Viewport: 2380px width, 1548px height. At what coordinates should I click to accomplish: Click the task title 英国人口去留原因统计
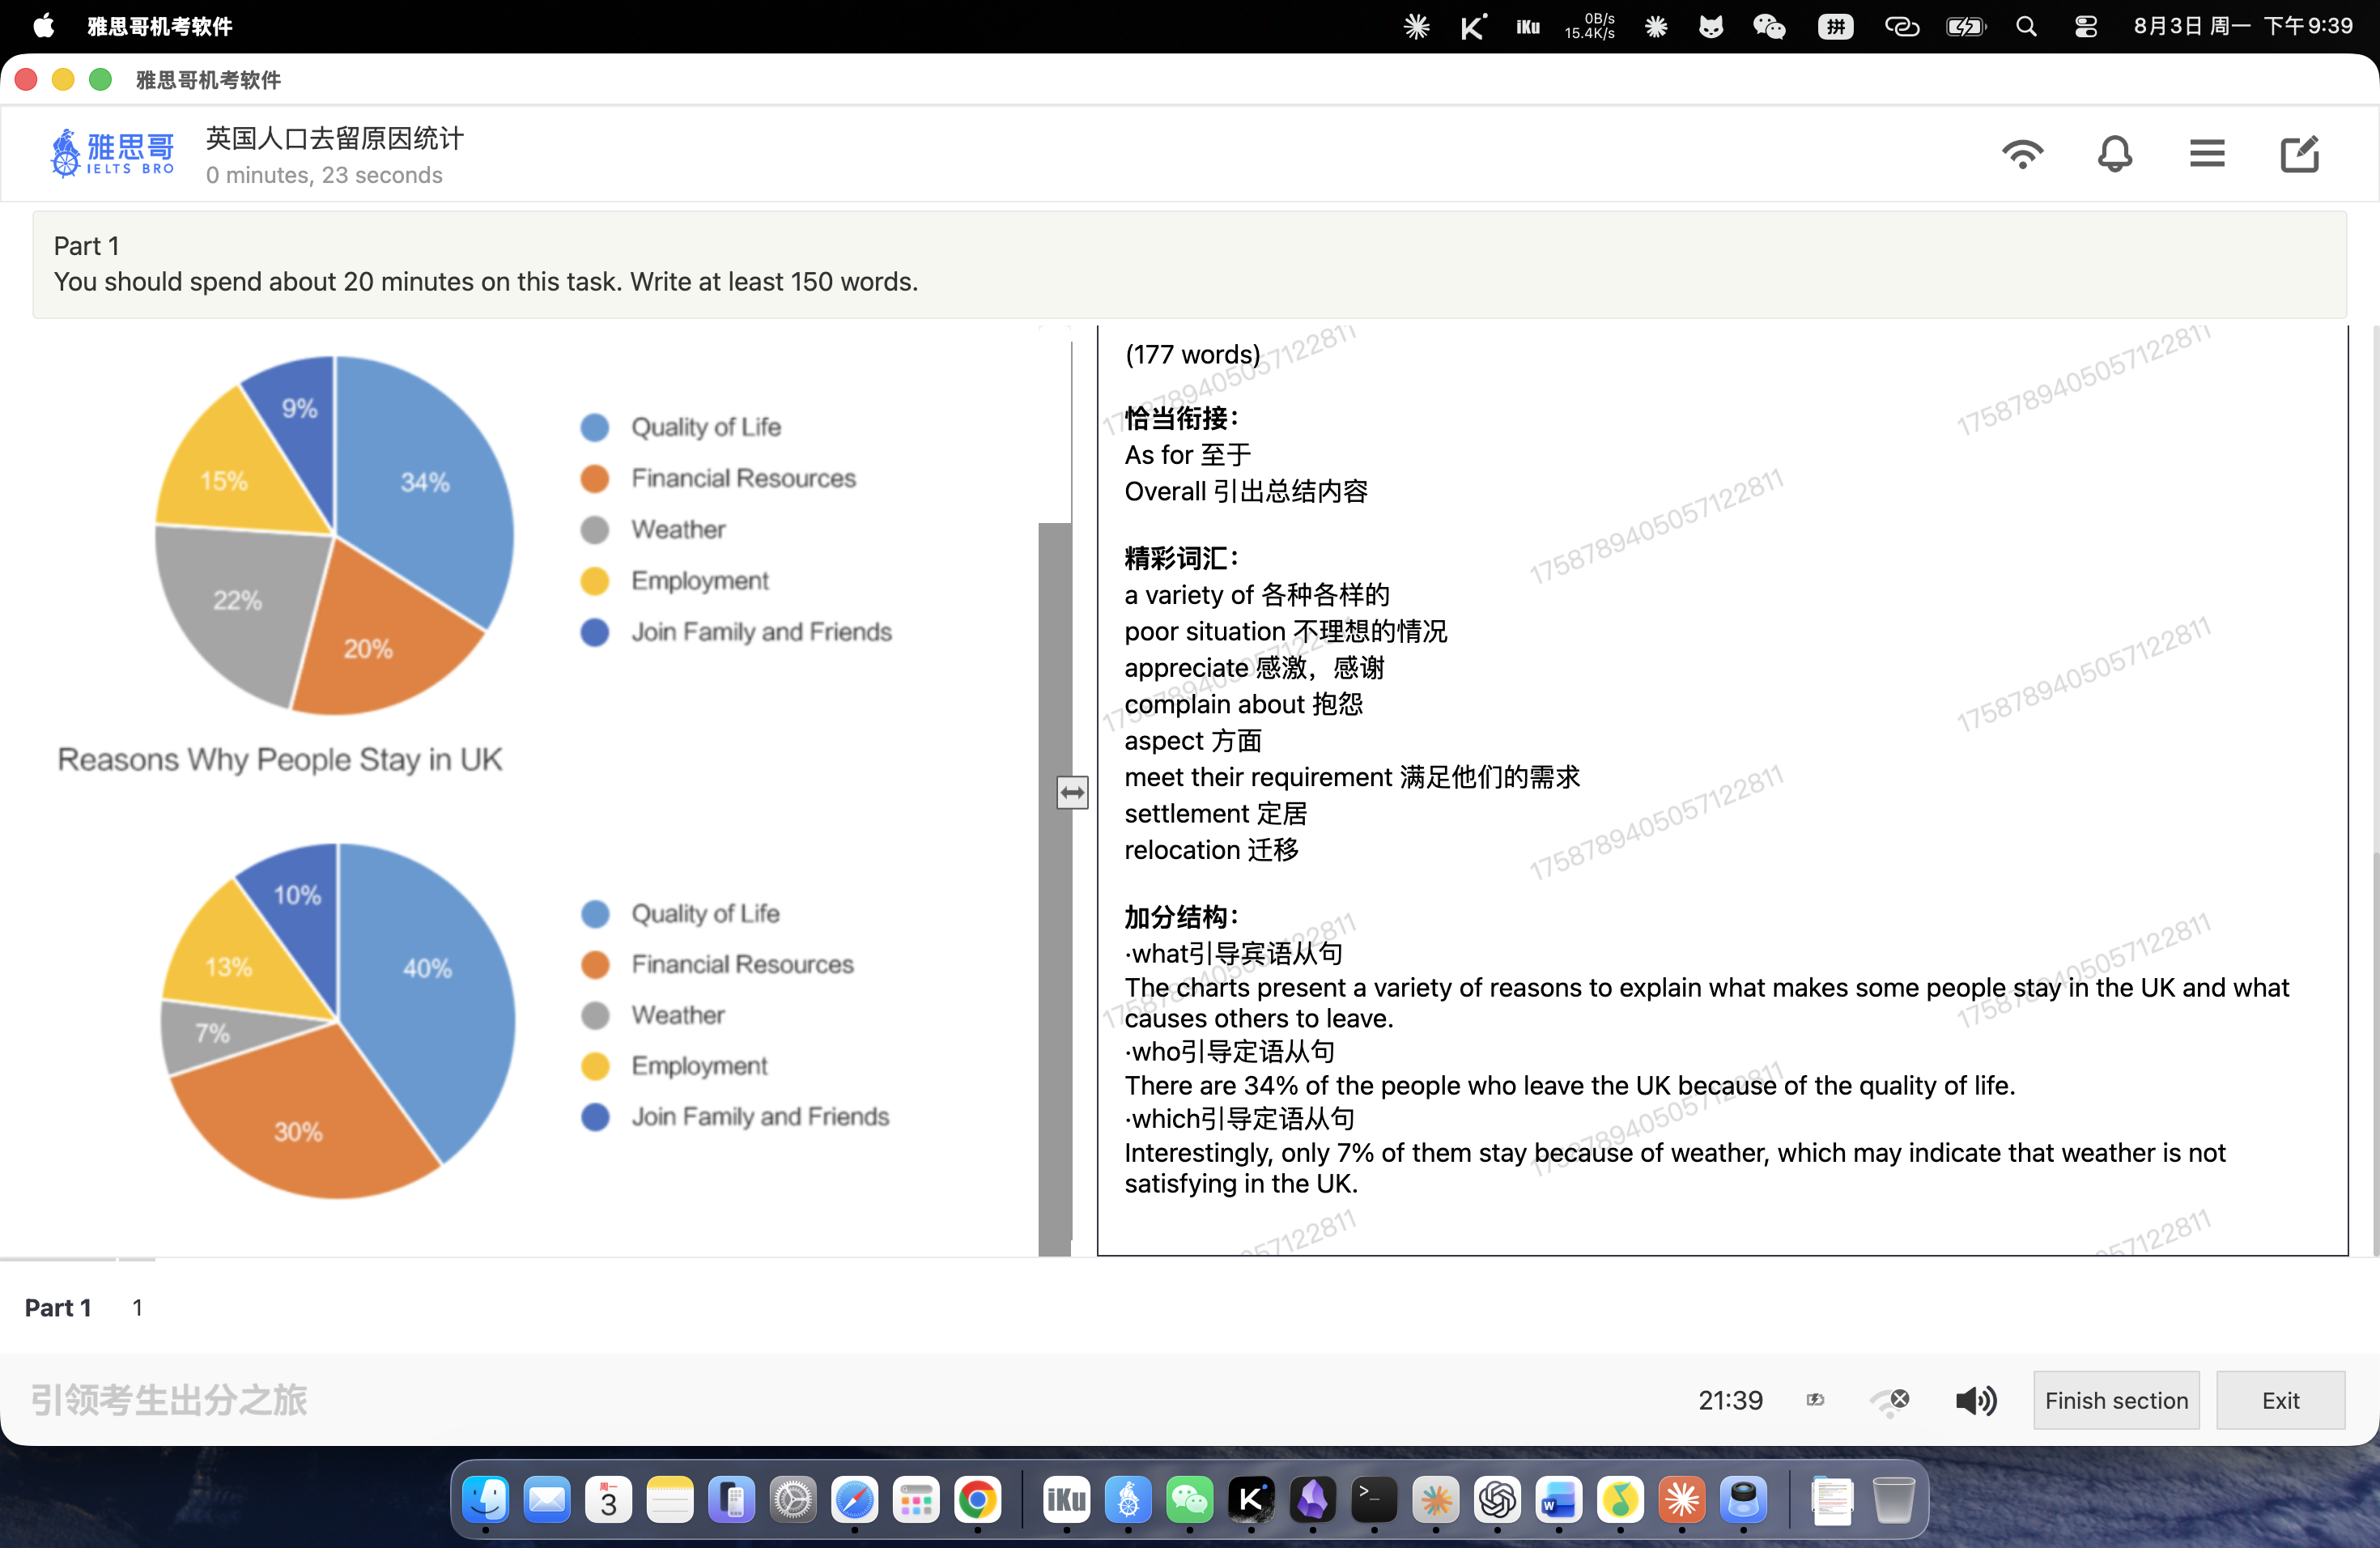click(335, 138)
